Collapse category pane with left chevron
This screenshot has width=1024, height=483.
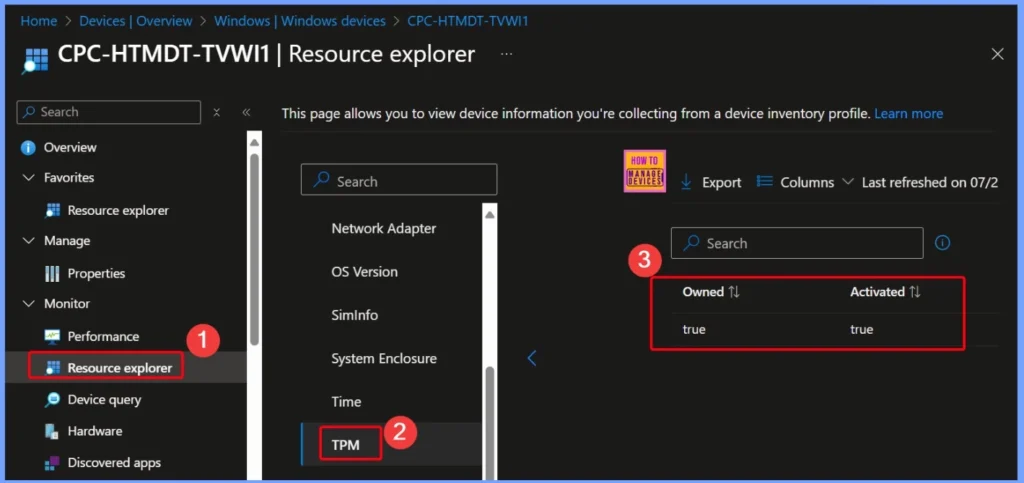tap(532, 358)
